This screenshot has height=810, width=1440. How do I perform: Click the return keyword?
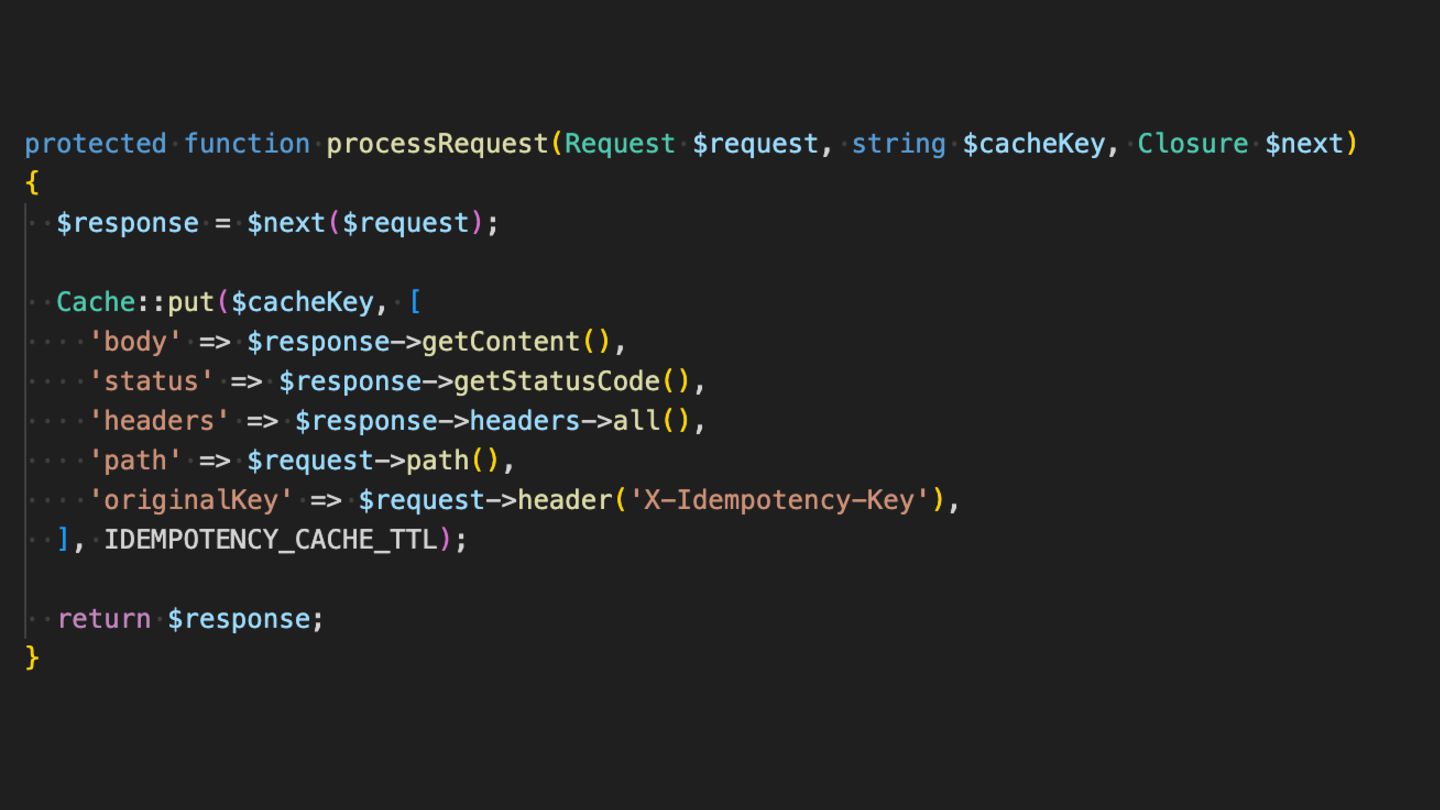point(104,619)
